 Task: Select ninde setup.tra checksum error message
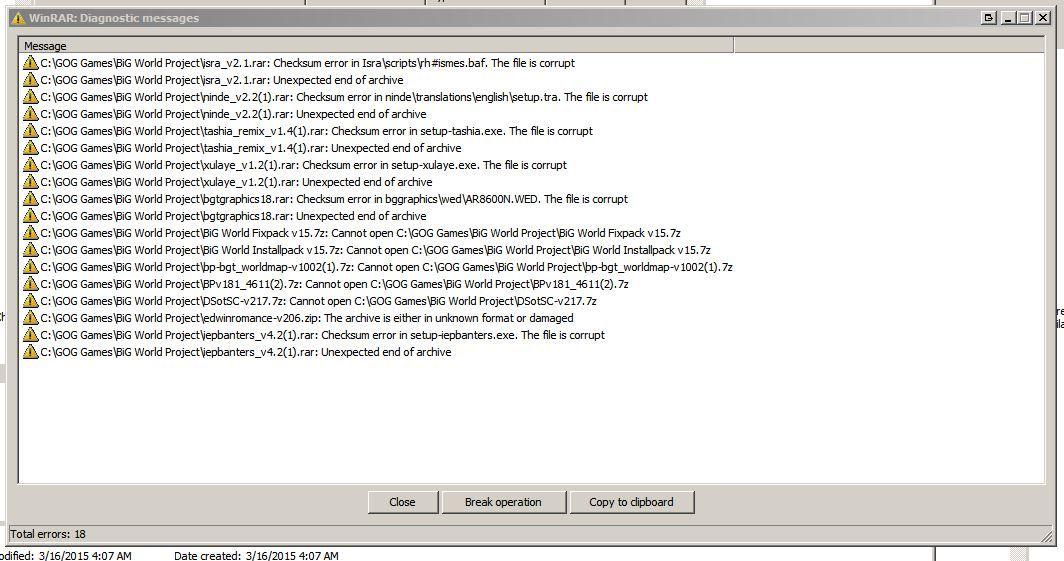tap(344, 97)
